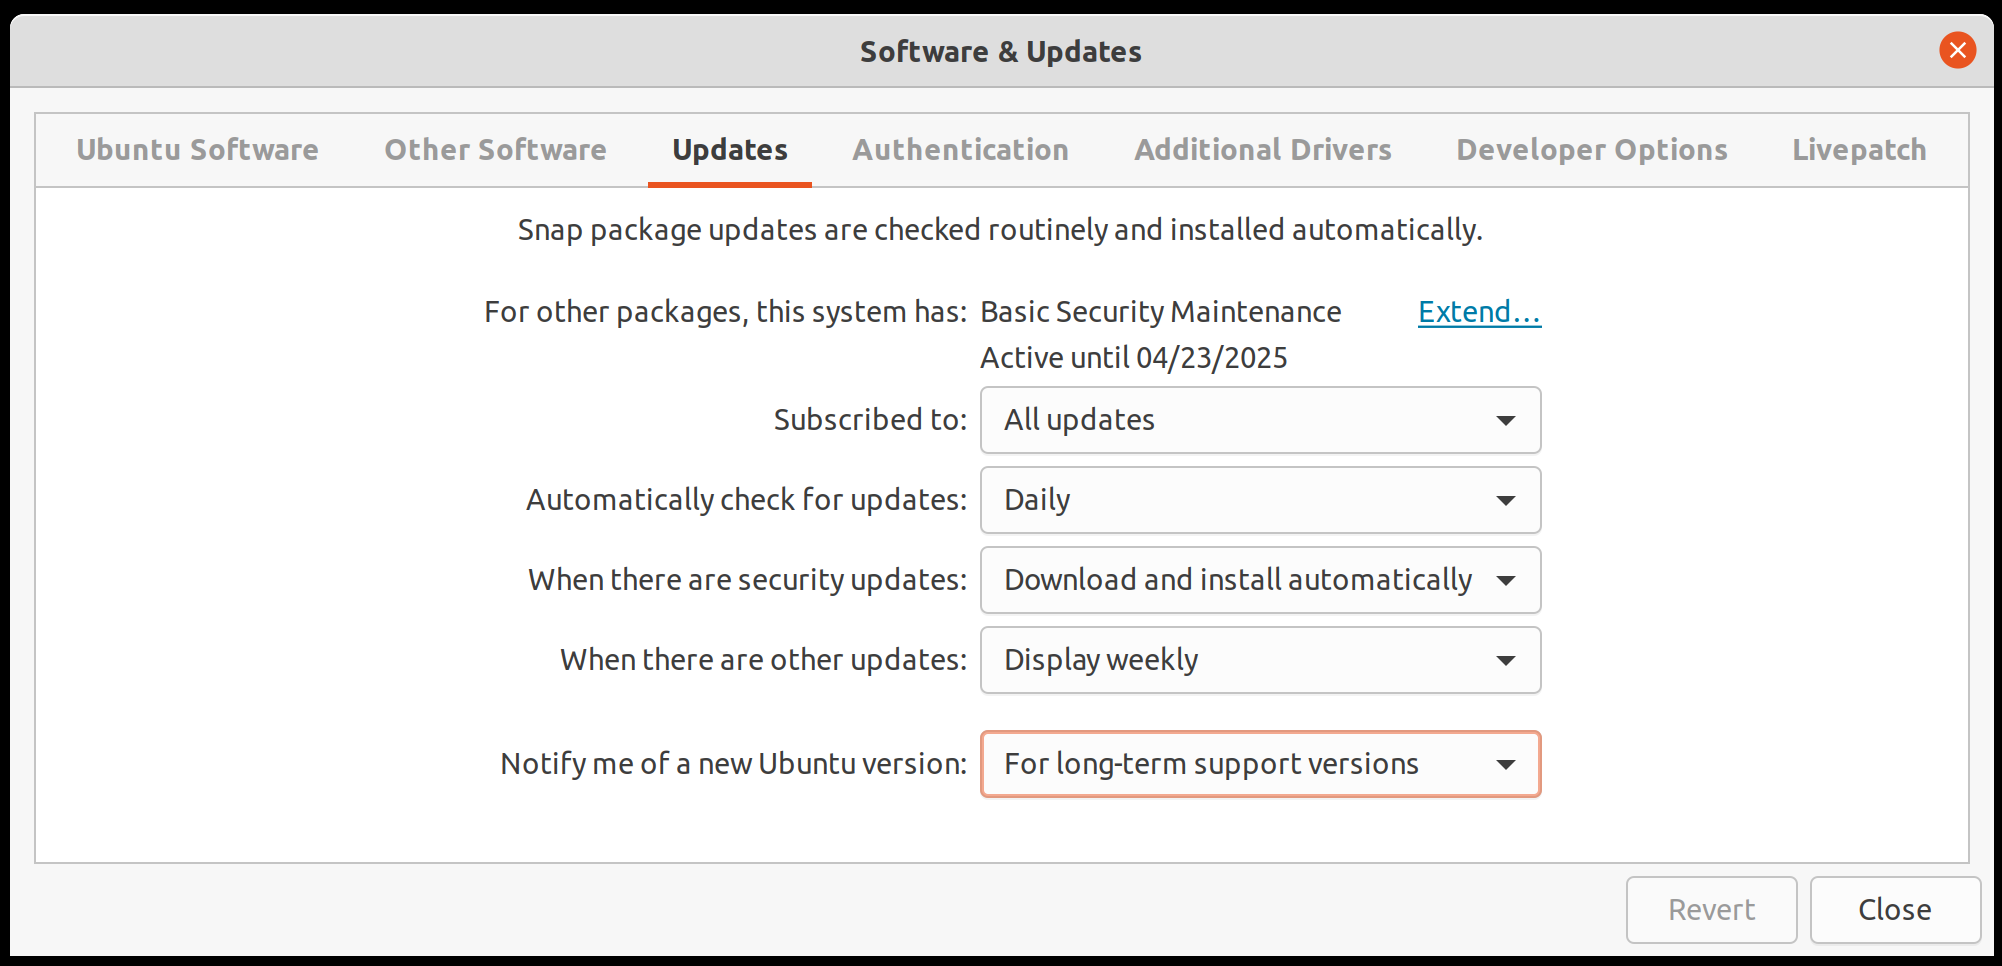This screenshot has width=2002, height=966.
Task: Open the Ubuntu version notification dropdown
Action: (1260, 764)
